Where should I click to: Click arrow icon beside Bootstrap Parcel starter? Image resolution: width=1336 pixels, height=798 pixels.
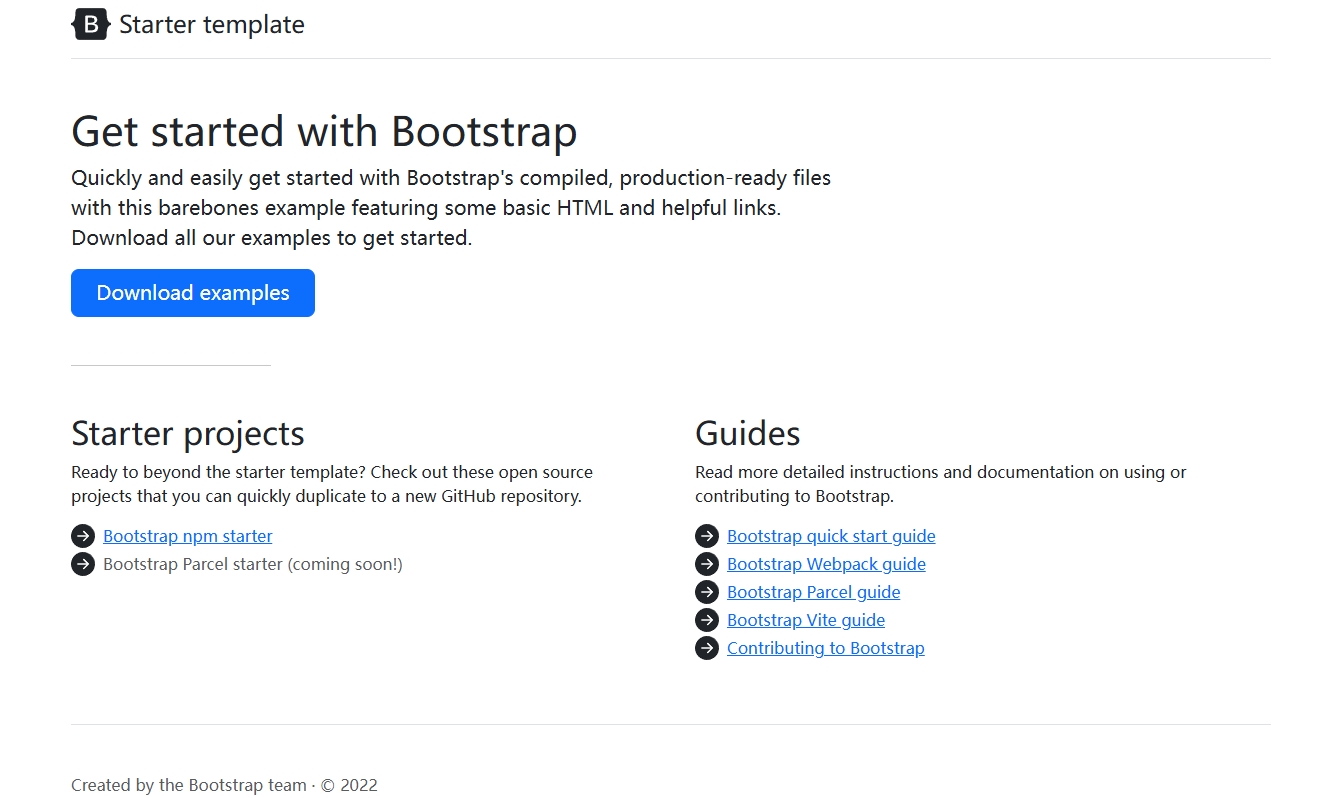83,564
